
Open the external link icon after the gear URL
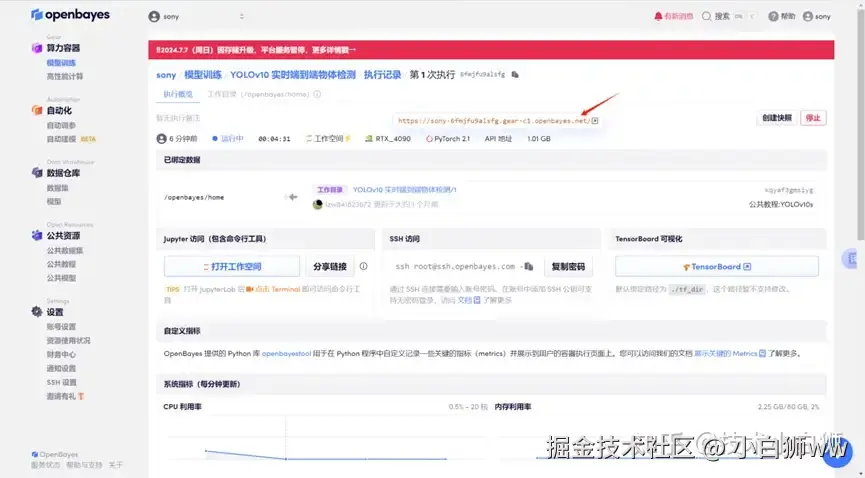click(595, 121)
